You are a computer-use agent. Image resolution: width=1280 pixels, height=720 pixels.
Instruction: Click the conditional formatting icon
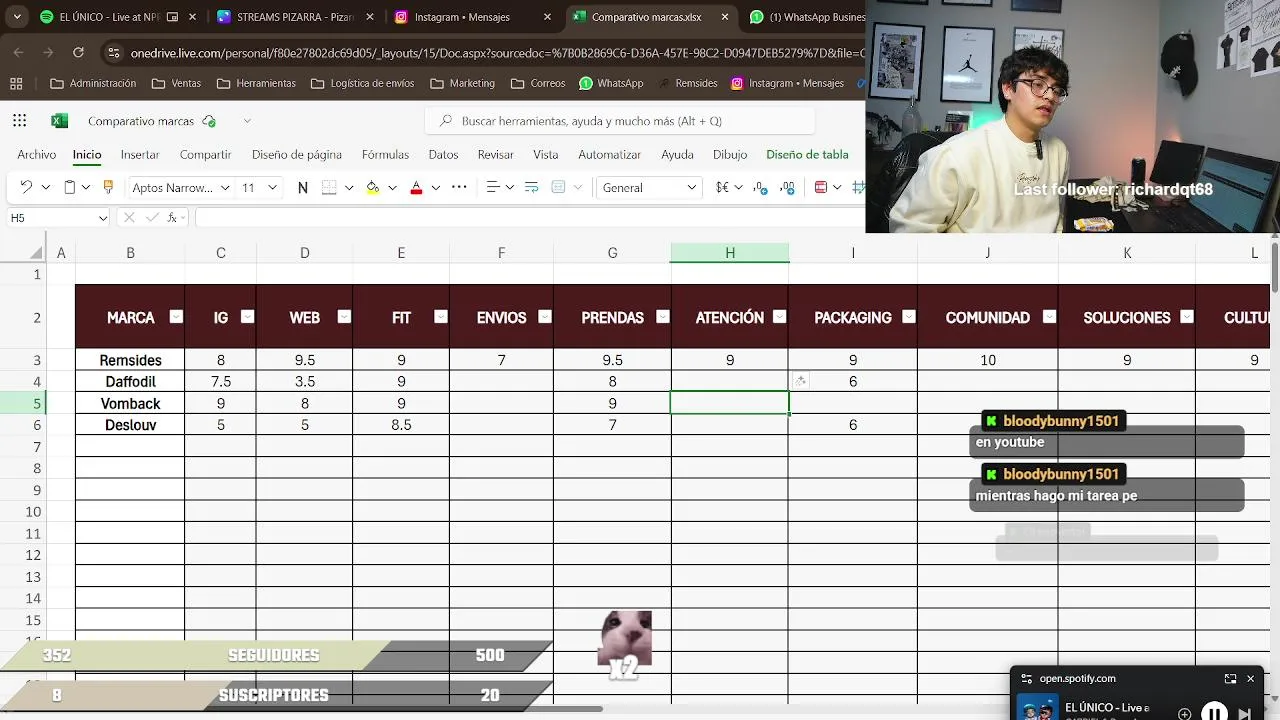(821, 187)
